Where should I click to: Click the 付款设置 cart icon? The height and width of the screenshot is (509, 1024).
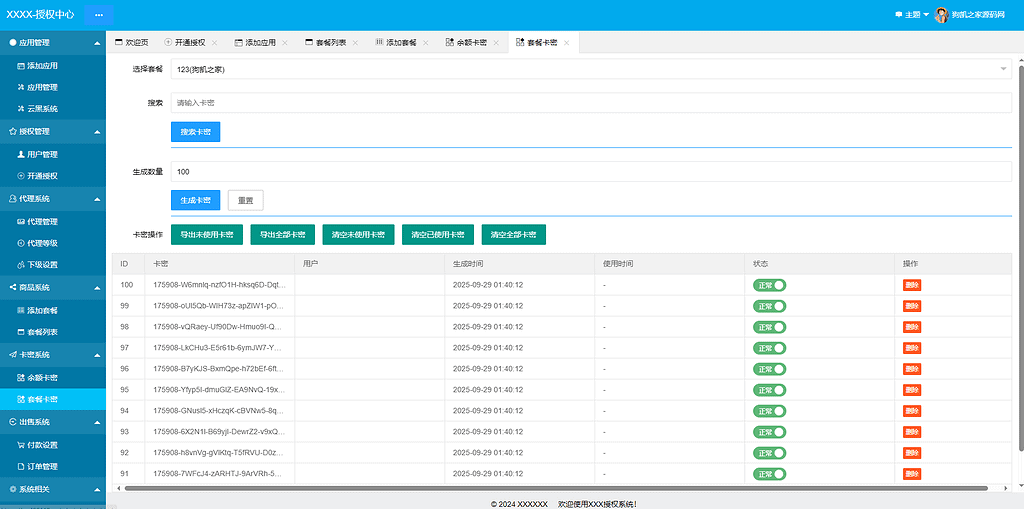(x=21, y=445)
